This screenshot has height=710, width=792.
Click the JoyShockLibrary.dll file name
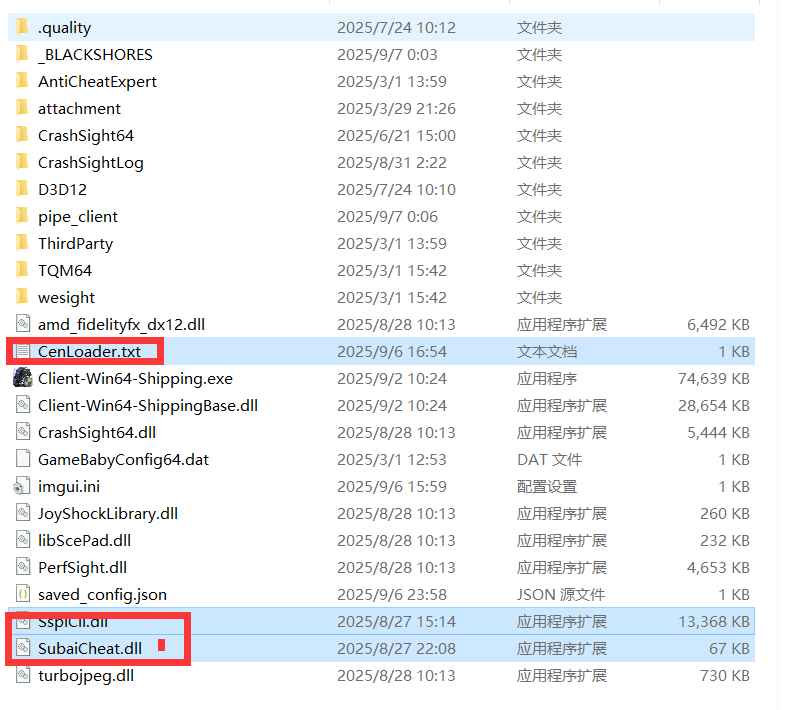pyautogui.click(x=107, y=513)
